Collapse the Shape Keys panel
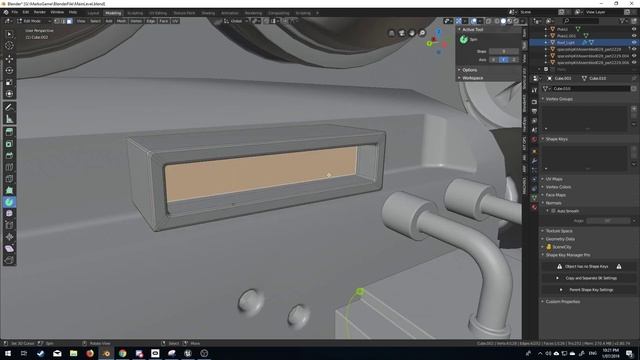 [x=556, y=139]
